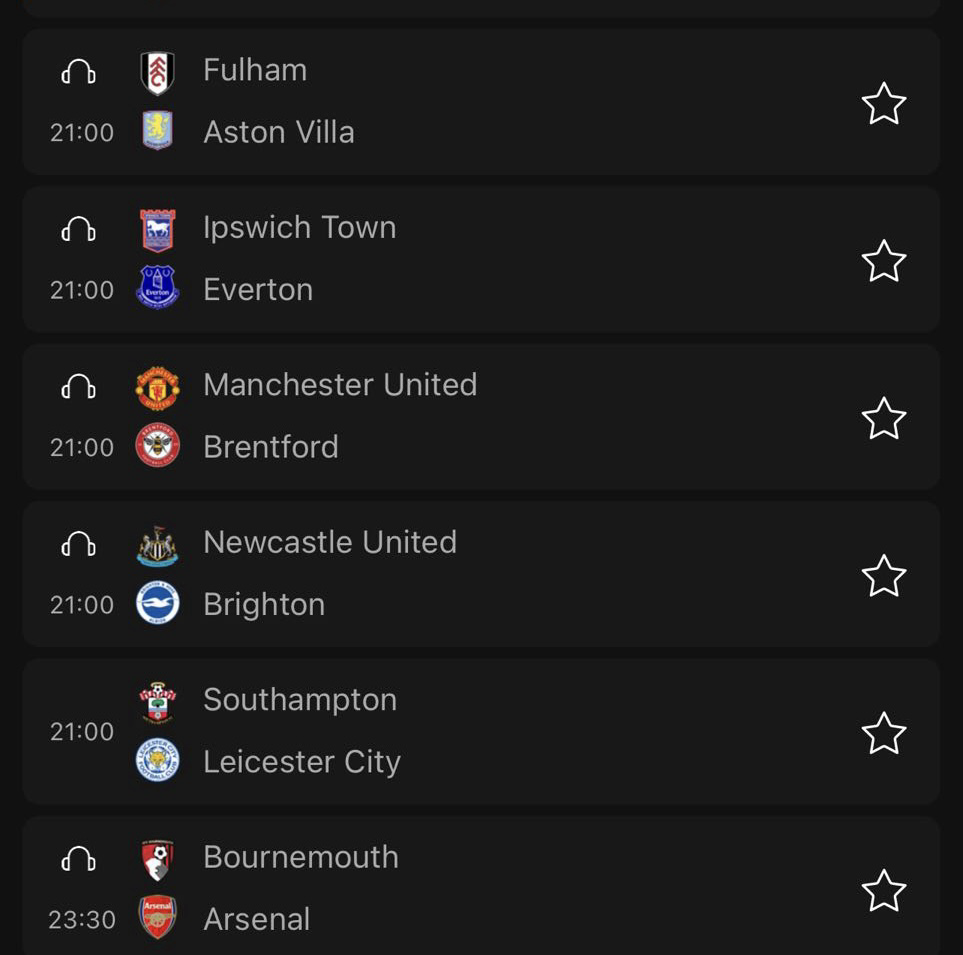Viewport: 963px width, 955px height.
Task: Select Leicester City team name
Action: pos(302,762)
